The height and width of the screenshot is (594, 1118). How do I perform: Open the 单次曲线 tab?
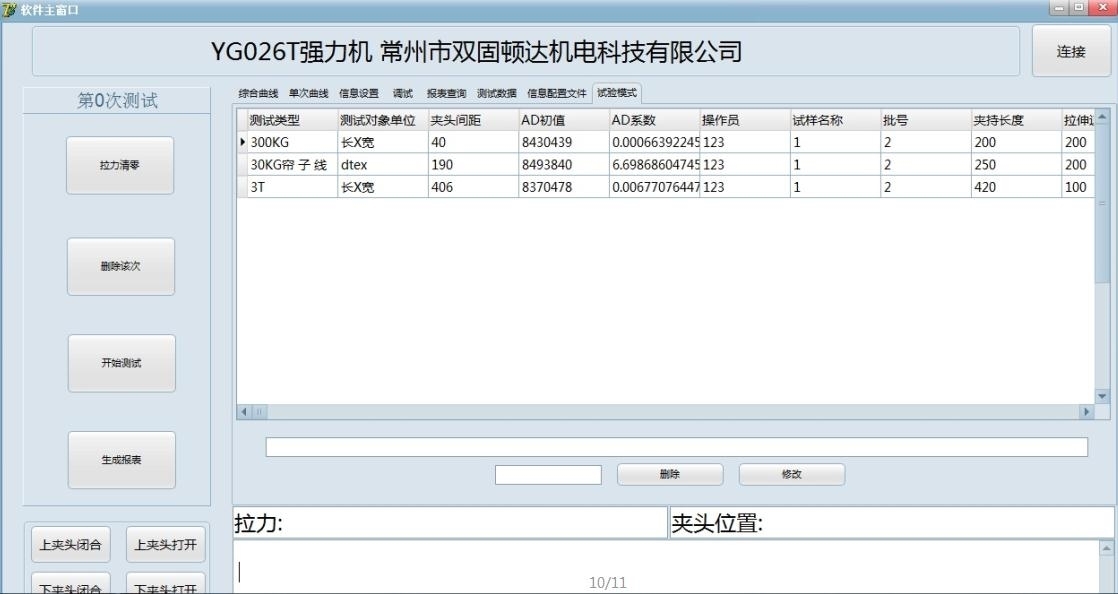point(308,94)
